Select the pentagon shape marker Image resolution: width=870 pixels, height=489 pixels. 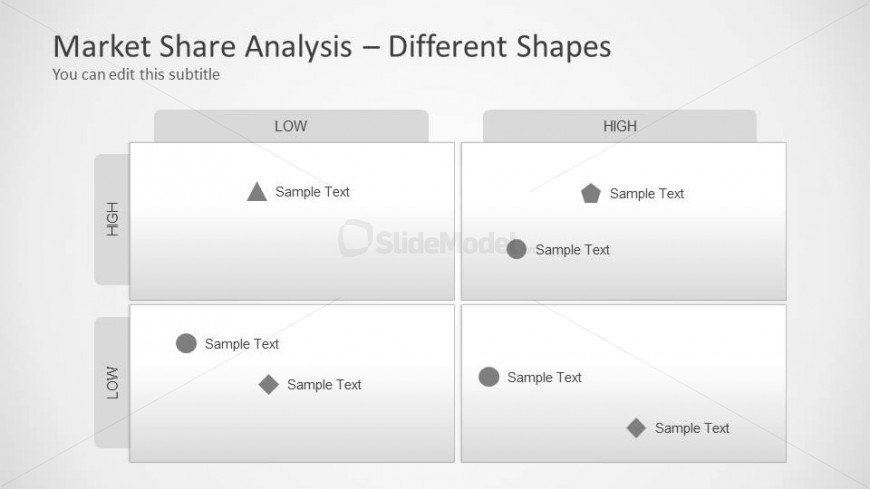[591, 194]
